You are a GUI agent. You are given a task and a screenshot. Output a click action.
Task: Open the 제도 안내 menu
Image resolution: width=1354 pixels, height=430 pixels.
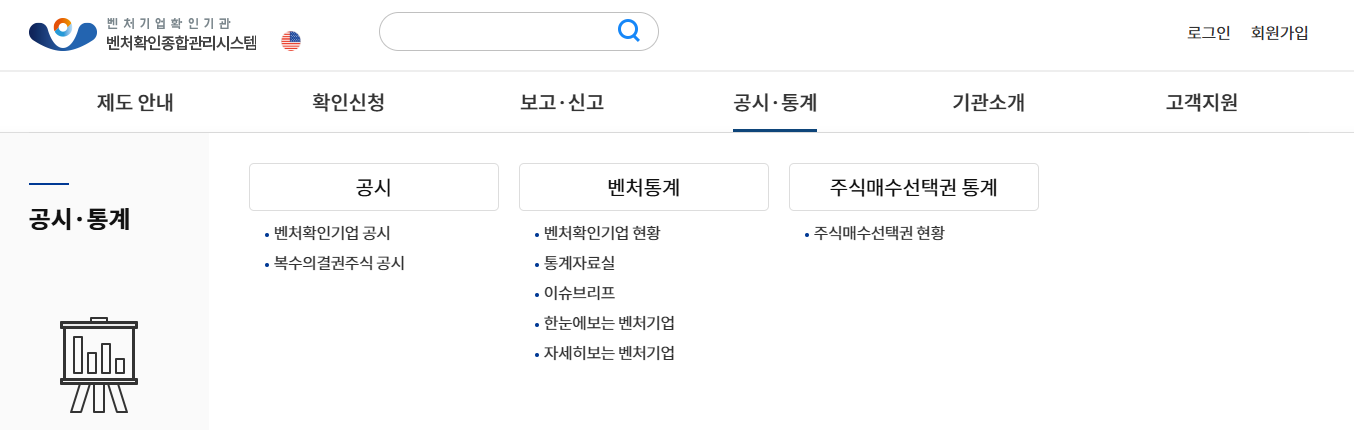coord(135,102)
